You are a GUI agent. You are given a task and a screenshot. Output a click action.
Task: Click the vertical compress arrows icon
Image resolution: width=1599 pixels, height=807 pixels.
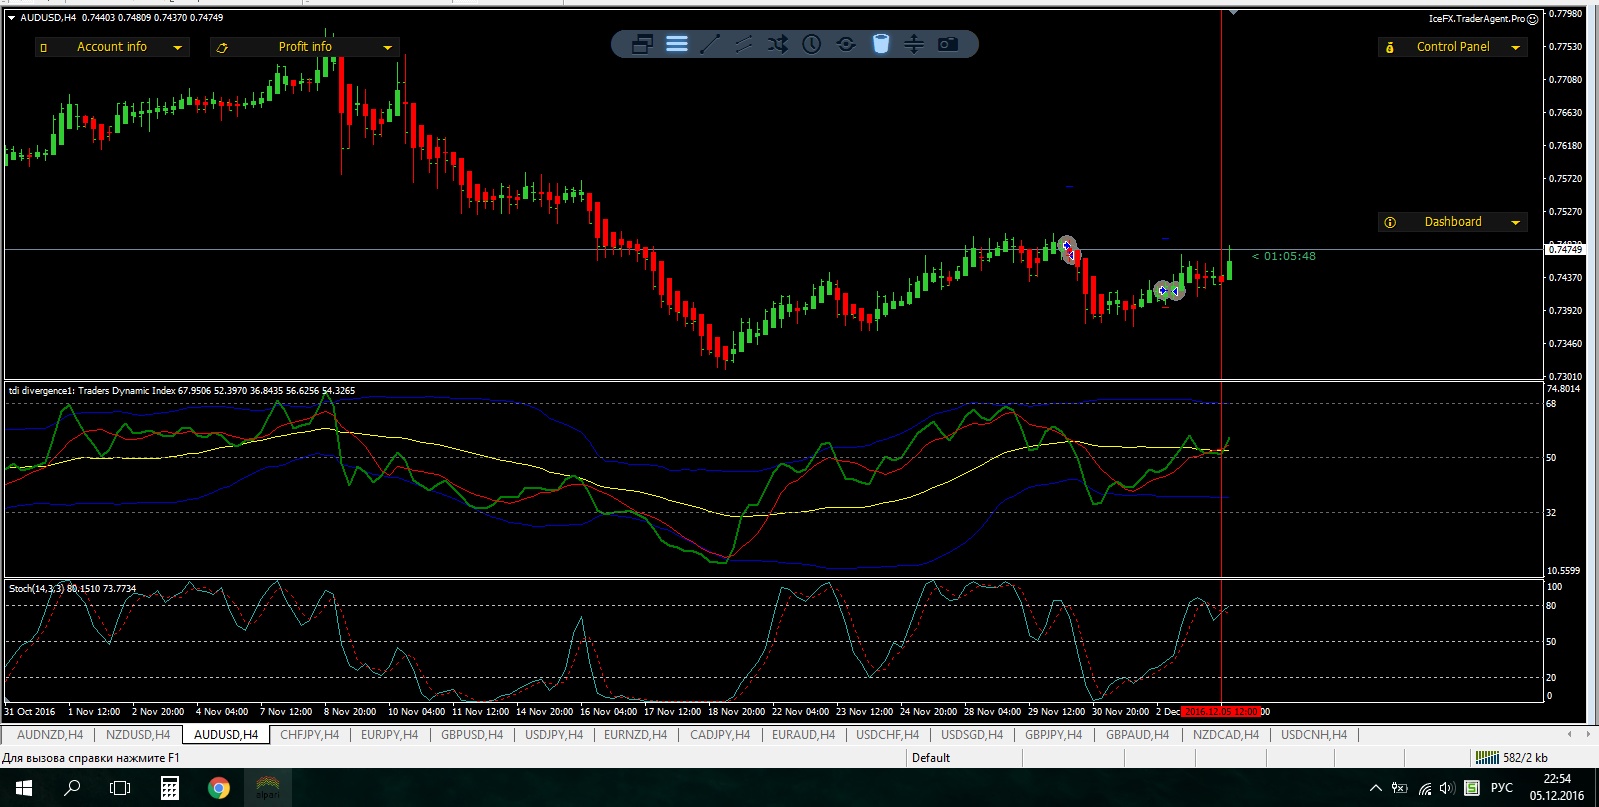click(x=914, y=44)
